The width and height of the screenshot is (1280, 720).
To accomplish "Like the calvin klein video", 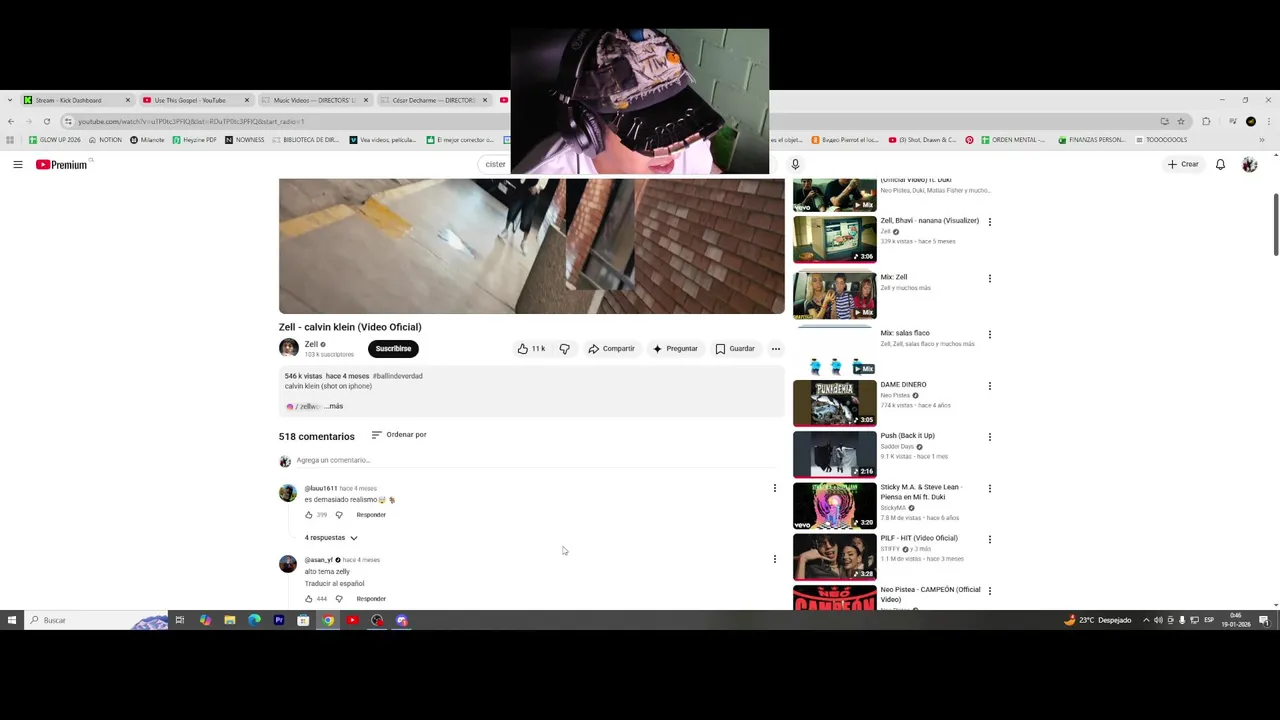I will (531, 348).
